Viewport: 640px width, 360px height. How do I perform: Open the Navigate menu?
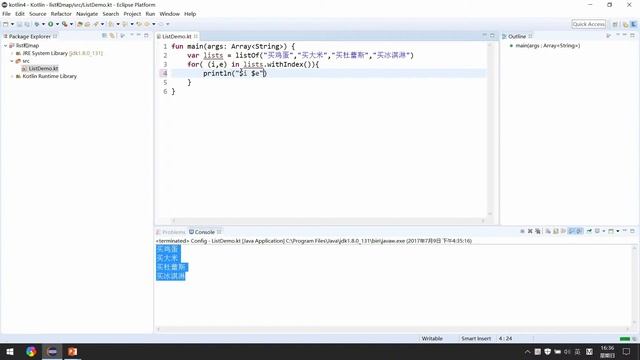[x=87, y=14]
